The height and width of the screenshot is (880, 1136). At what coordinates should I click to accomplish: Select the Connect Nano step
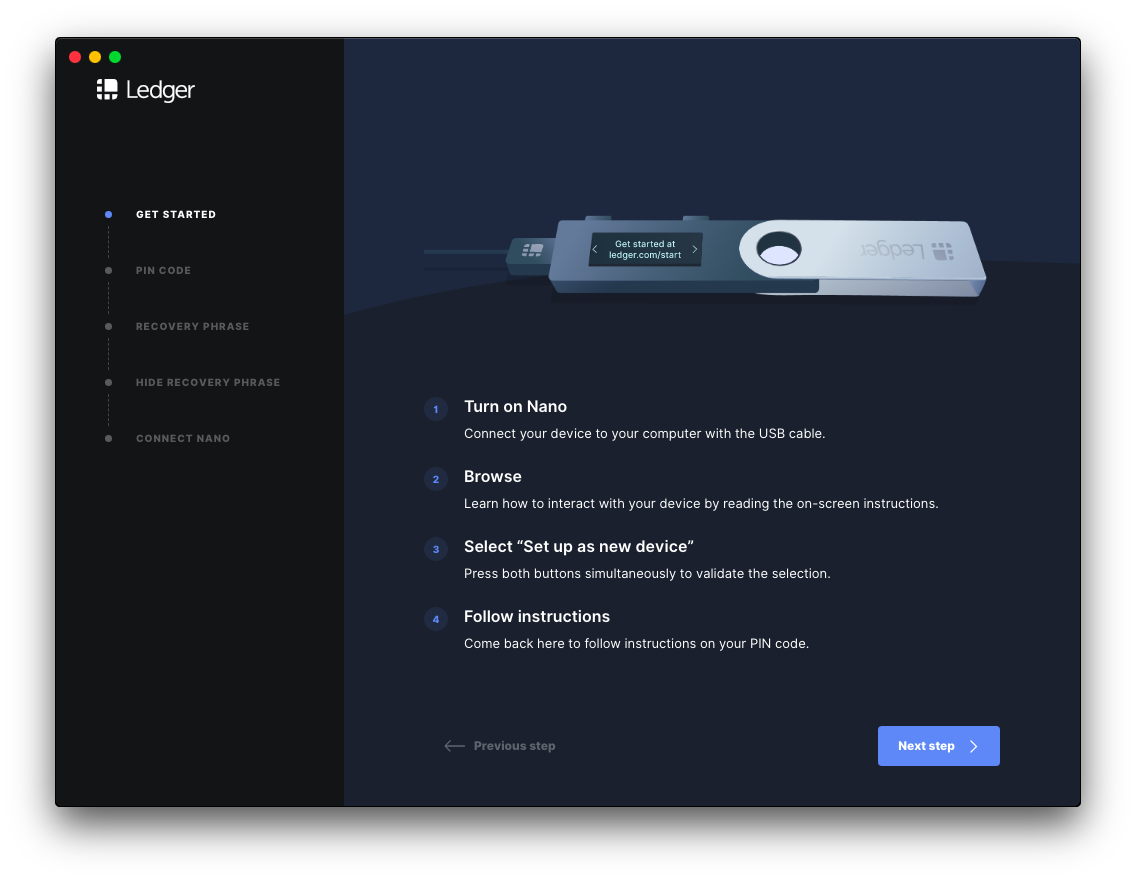pos(183,438)
